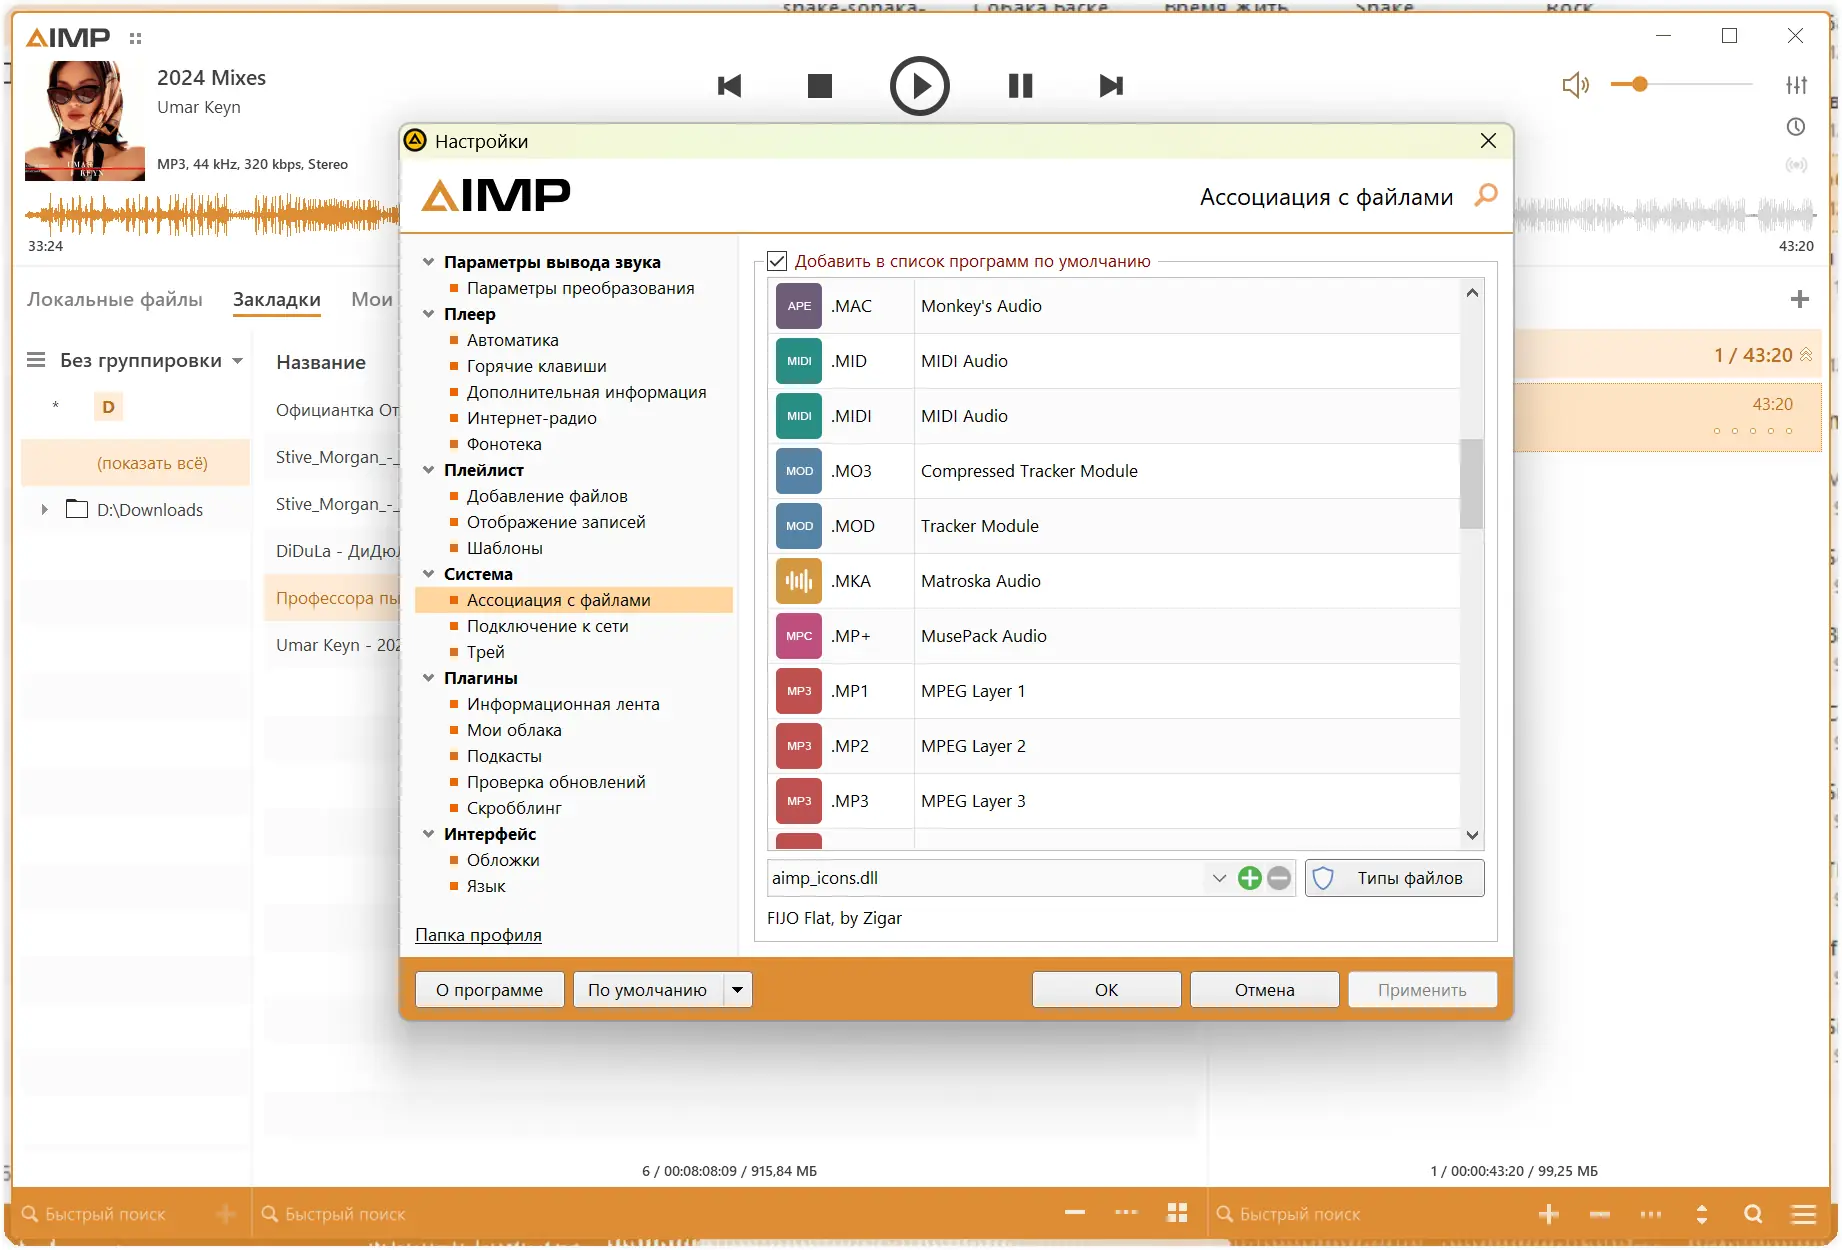The width and height of the screenshot is (1842, 1250).
Task: Select Интернет-радио settings page
Action: click(x=532, y=418)
